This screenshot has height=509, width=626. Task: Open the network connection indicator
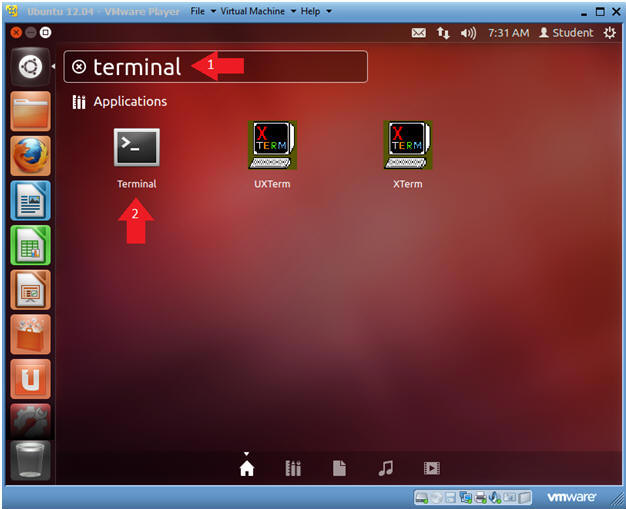click(x=443, y=33)
